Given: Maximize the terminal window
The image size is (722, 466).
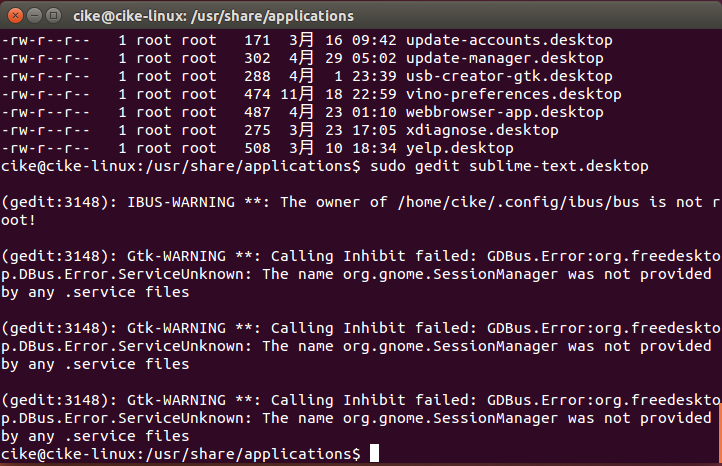Looking at the screenshot, I should tap(52, 16).
